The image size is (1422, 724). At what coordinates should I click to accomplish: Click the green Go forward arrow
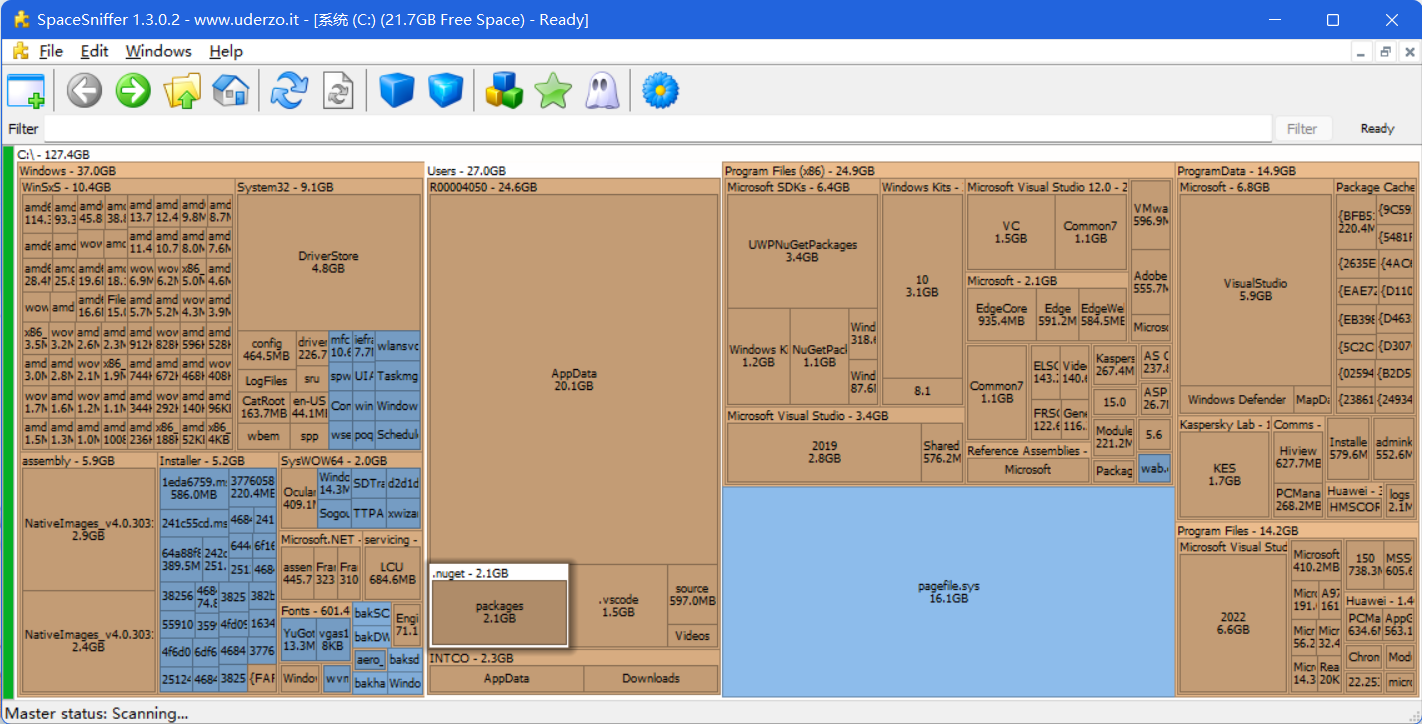[133, 91]
